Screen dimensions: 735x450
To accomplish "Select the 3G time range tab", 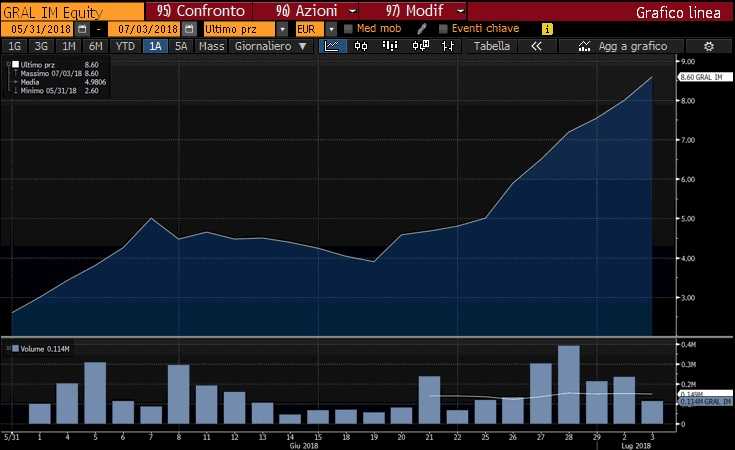I will [x=41, y=46].
